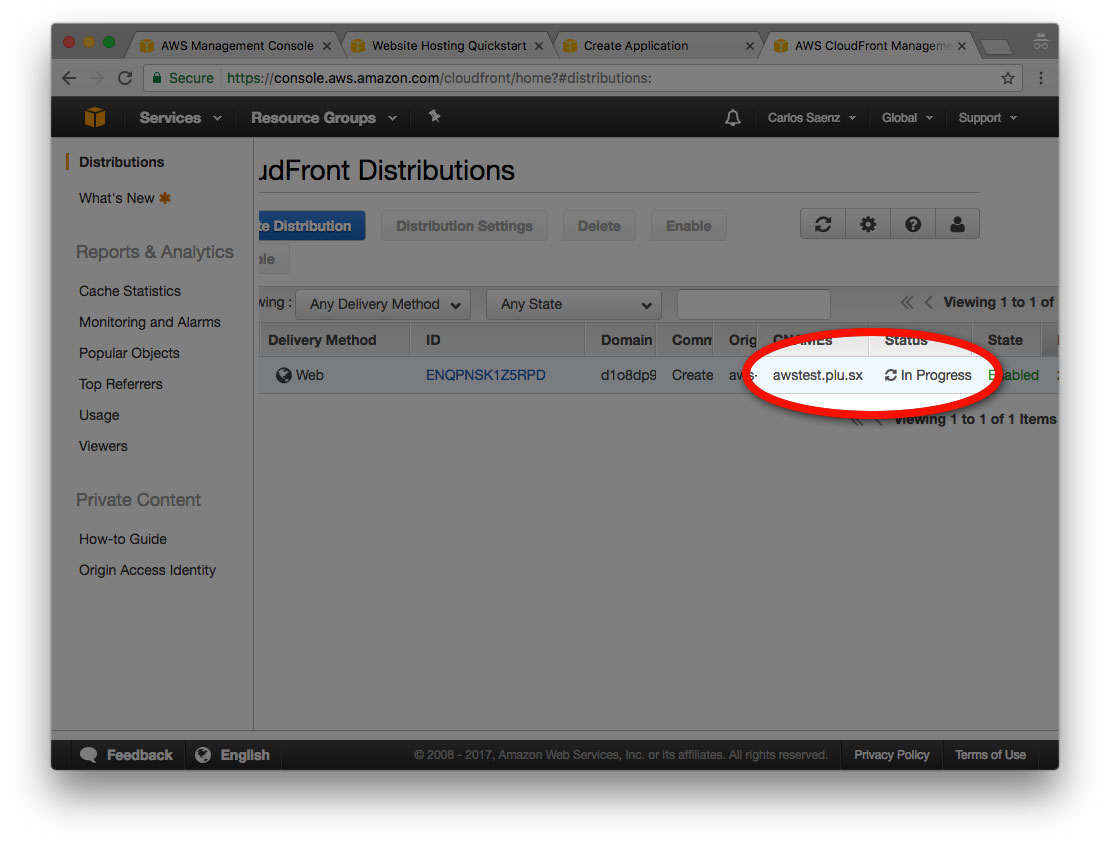
Task: Go to first page double-arrow icon
Action: pos(906,302)
